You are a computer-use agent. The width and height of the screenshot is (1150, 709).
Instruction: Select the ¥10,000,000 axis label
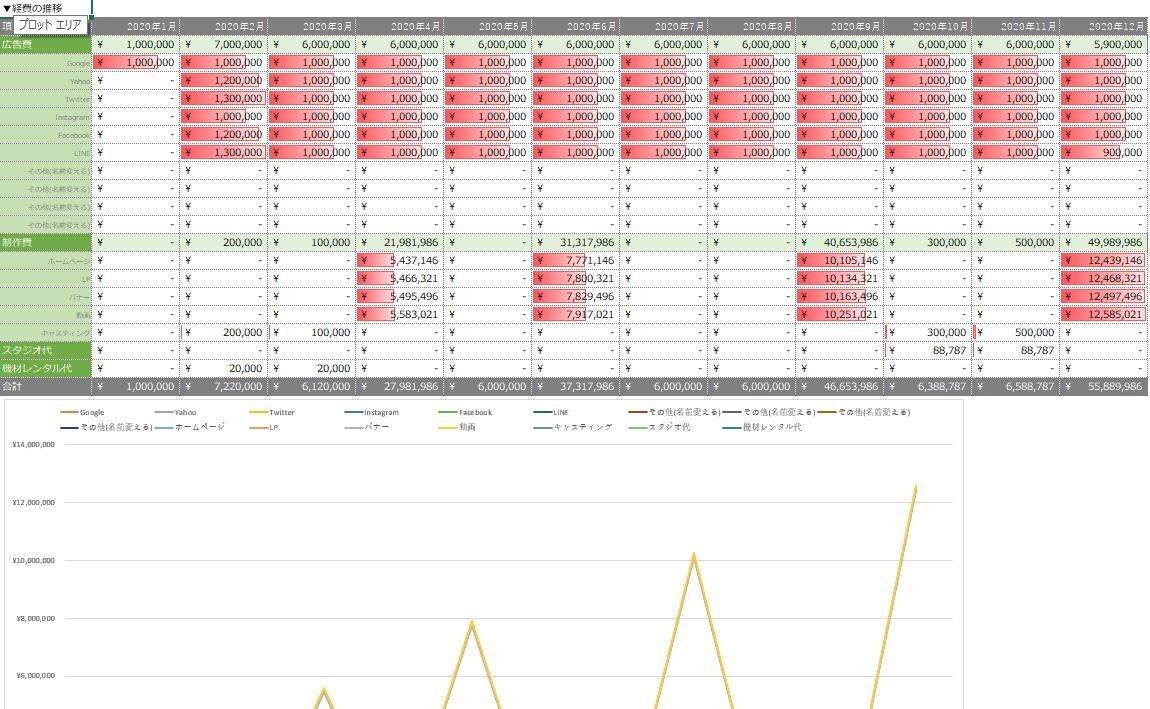[x=33, y=560]
